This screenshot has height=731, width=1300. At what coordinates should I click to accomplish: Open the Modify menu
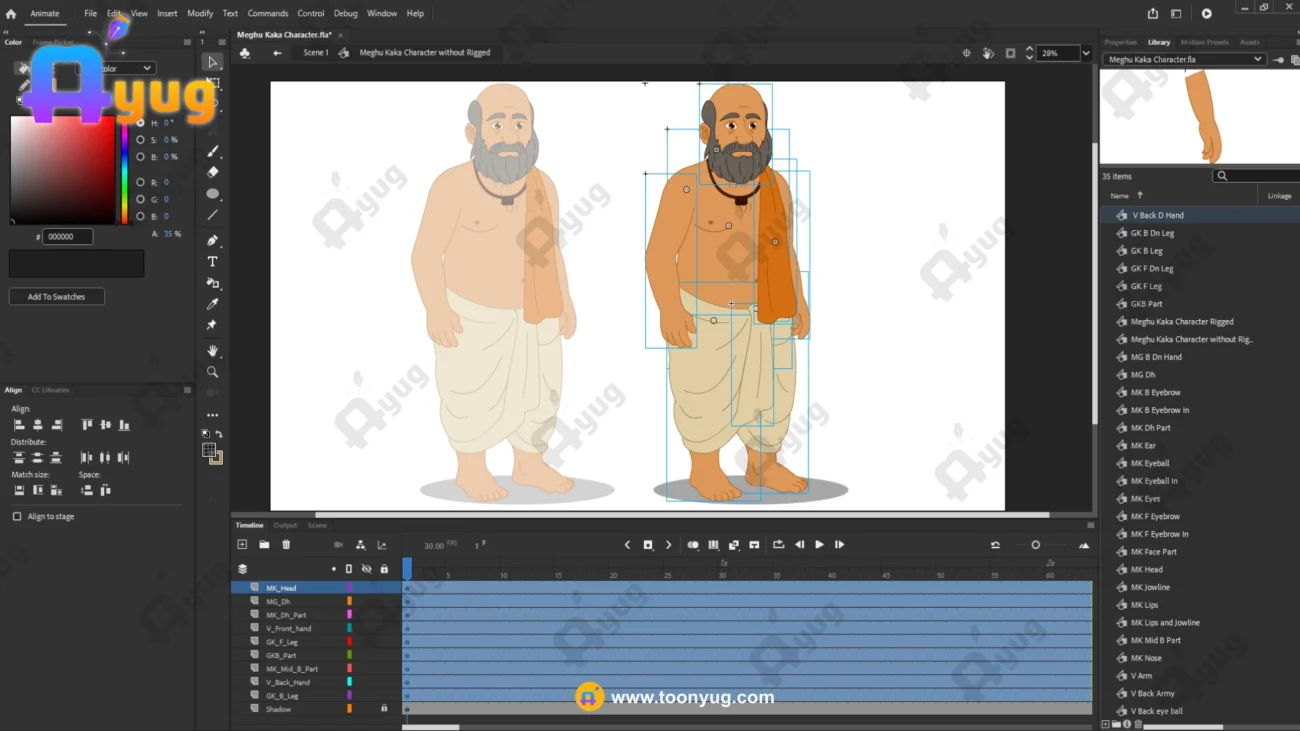(x=200, y=14)
